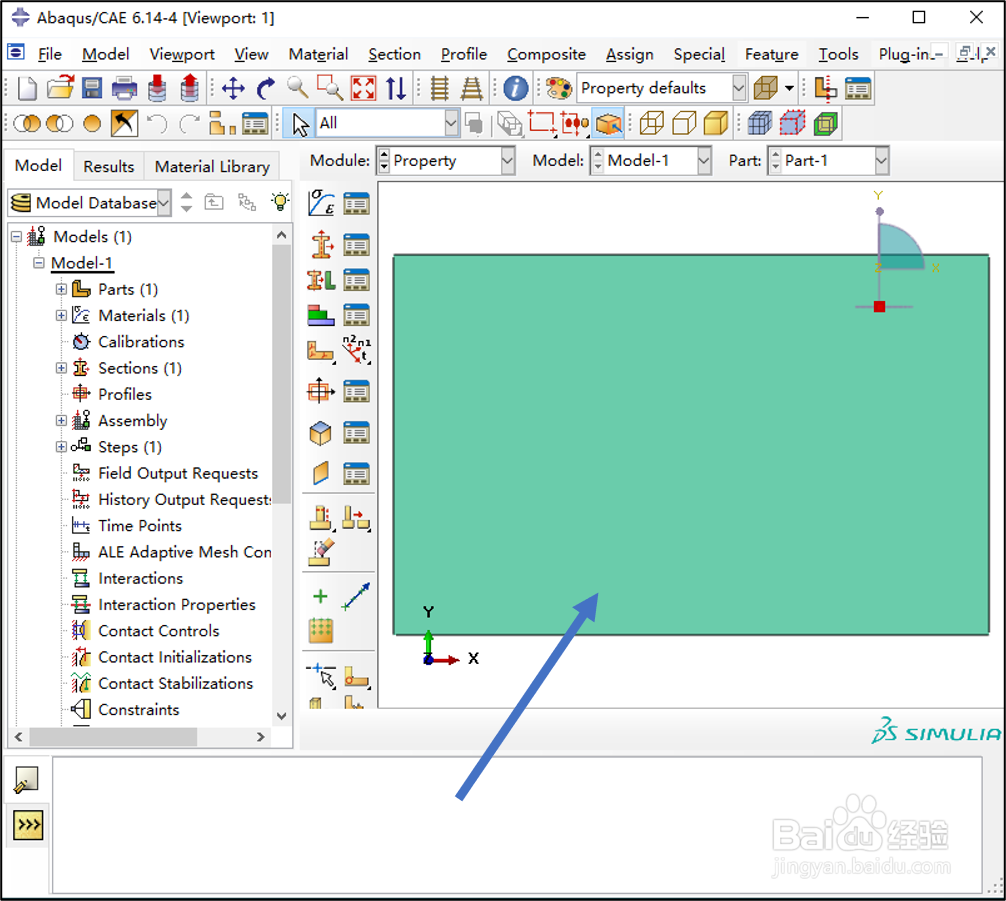Click the Auto-Fit View icon
Image resolution: width=1006 pixels, height=901 pixels.
[x=363, y=88]
